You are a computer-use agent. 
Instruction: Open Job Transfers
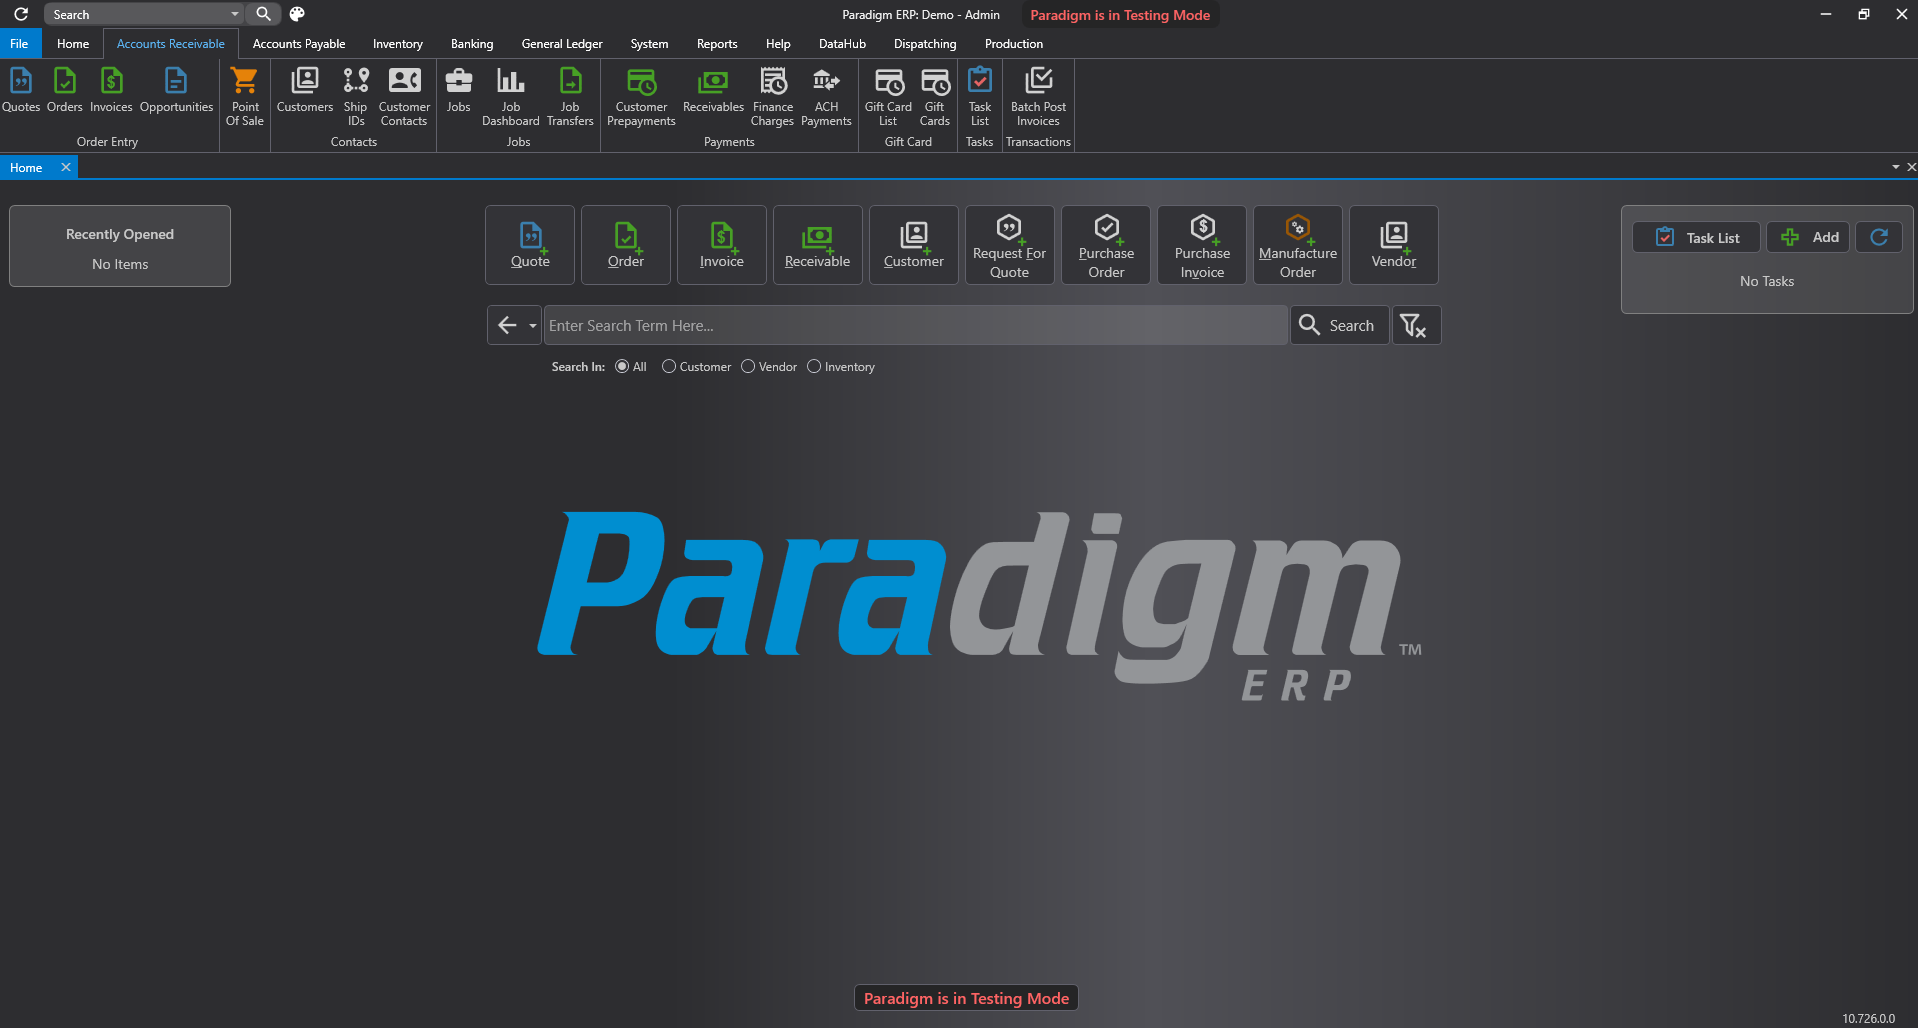click(570, 96)
